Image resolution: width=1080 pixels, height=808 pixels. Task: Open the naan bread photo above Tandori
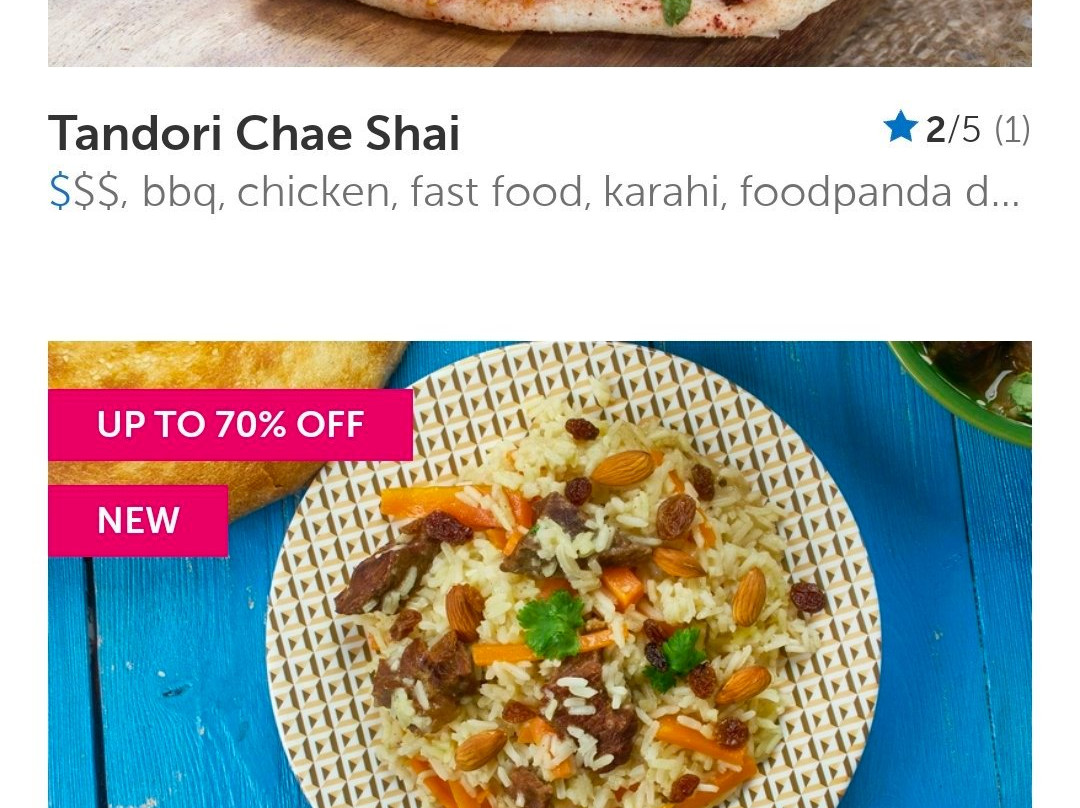[x=540, y=33]
